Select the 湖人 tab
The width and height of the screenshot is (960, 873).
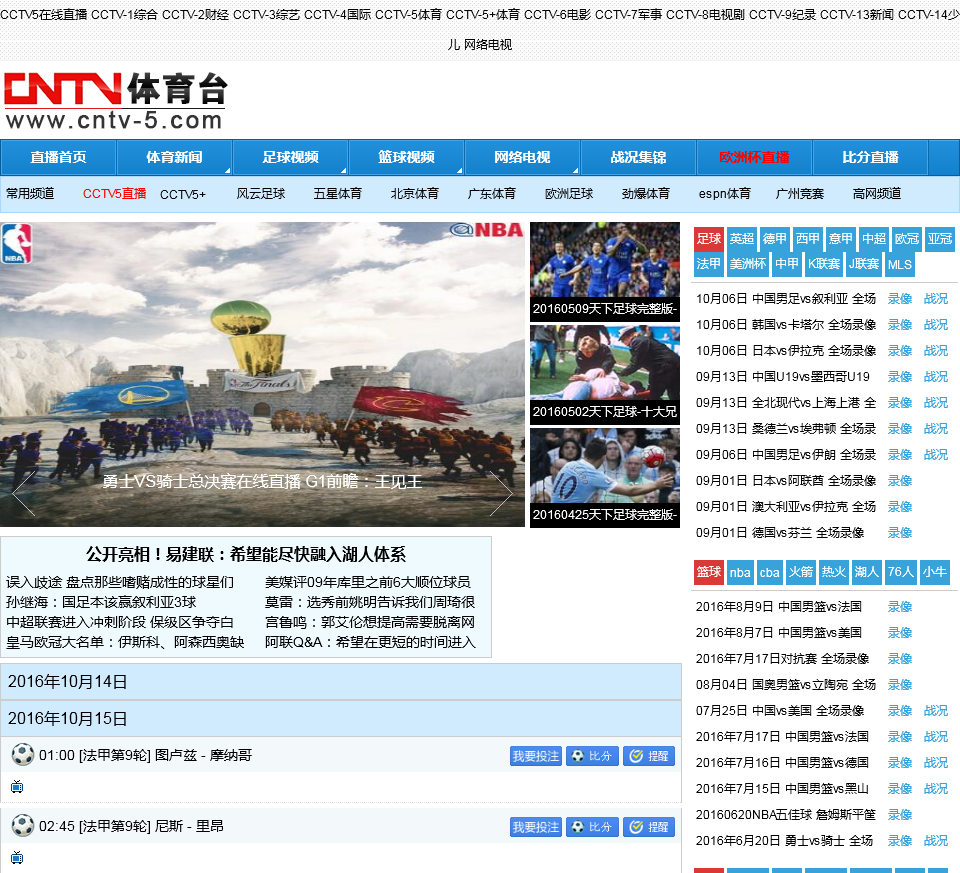pyautogui.click(x=866, y=572)
